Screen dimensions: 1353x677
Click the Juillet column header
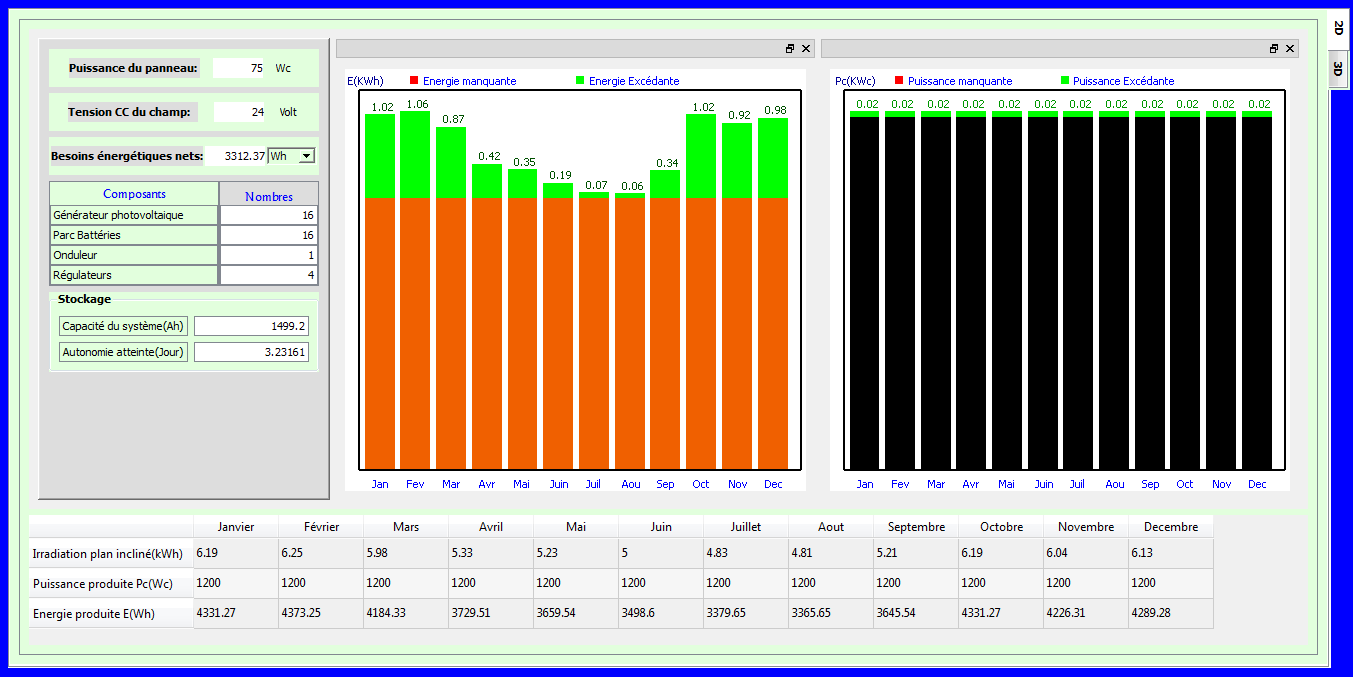746,527
